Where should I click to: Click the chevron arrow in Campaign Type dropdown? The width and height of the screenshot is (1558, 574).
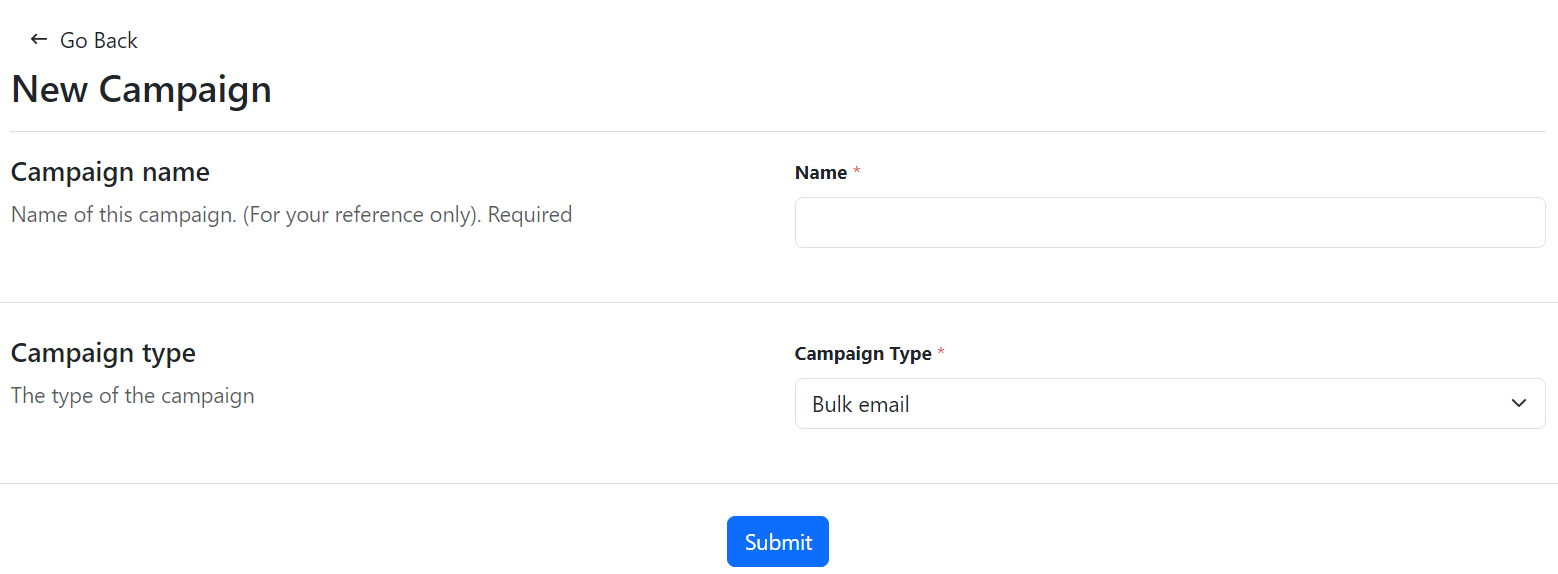pyautogui.click(x=1519, y=403)
